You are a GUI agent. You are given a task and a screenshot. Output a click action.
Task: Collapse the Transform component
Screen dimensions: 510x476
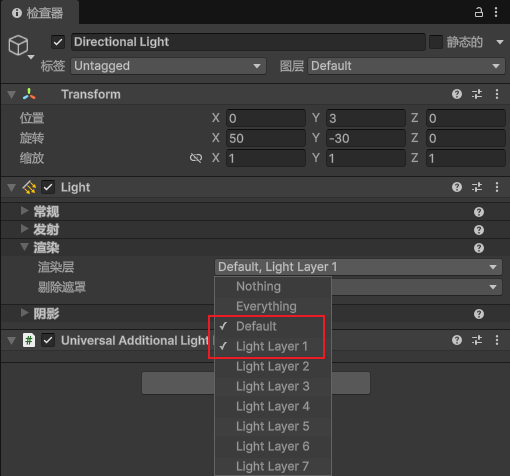pos(12,95)
